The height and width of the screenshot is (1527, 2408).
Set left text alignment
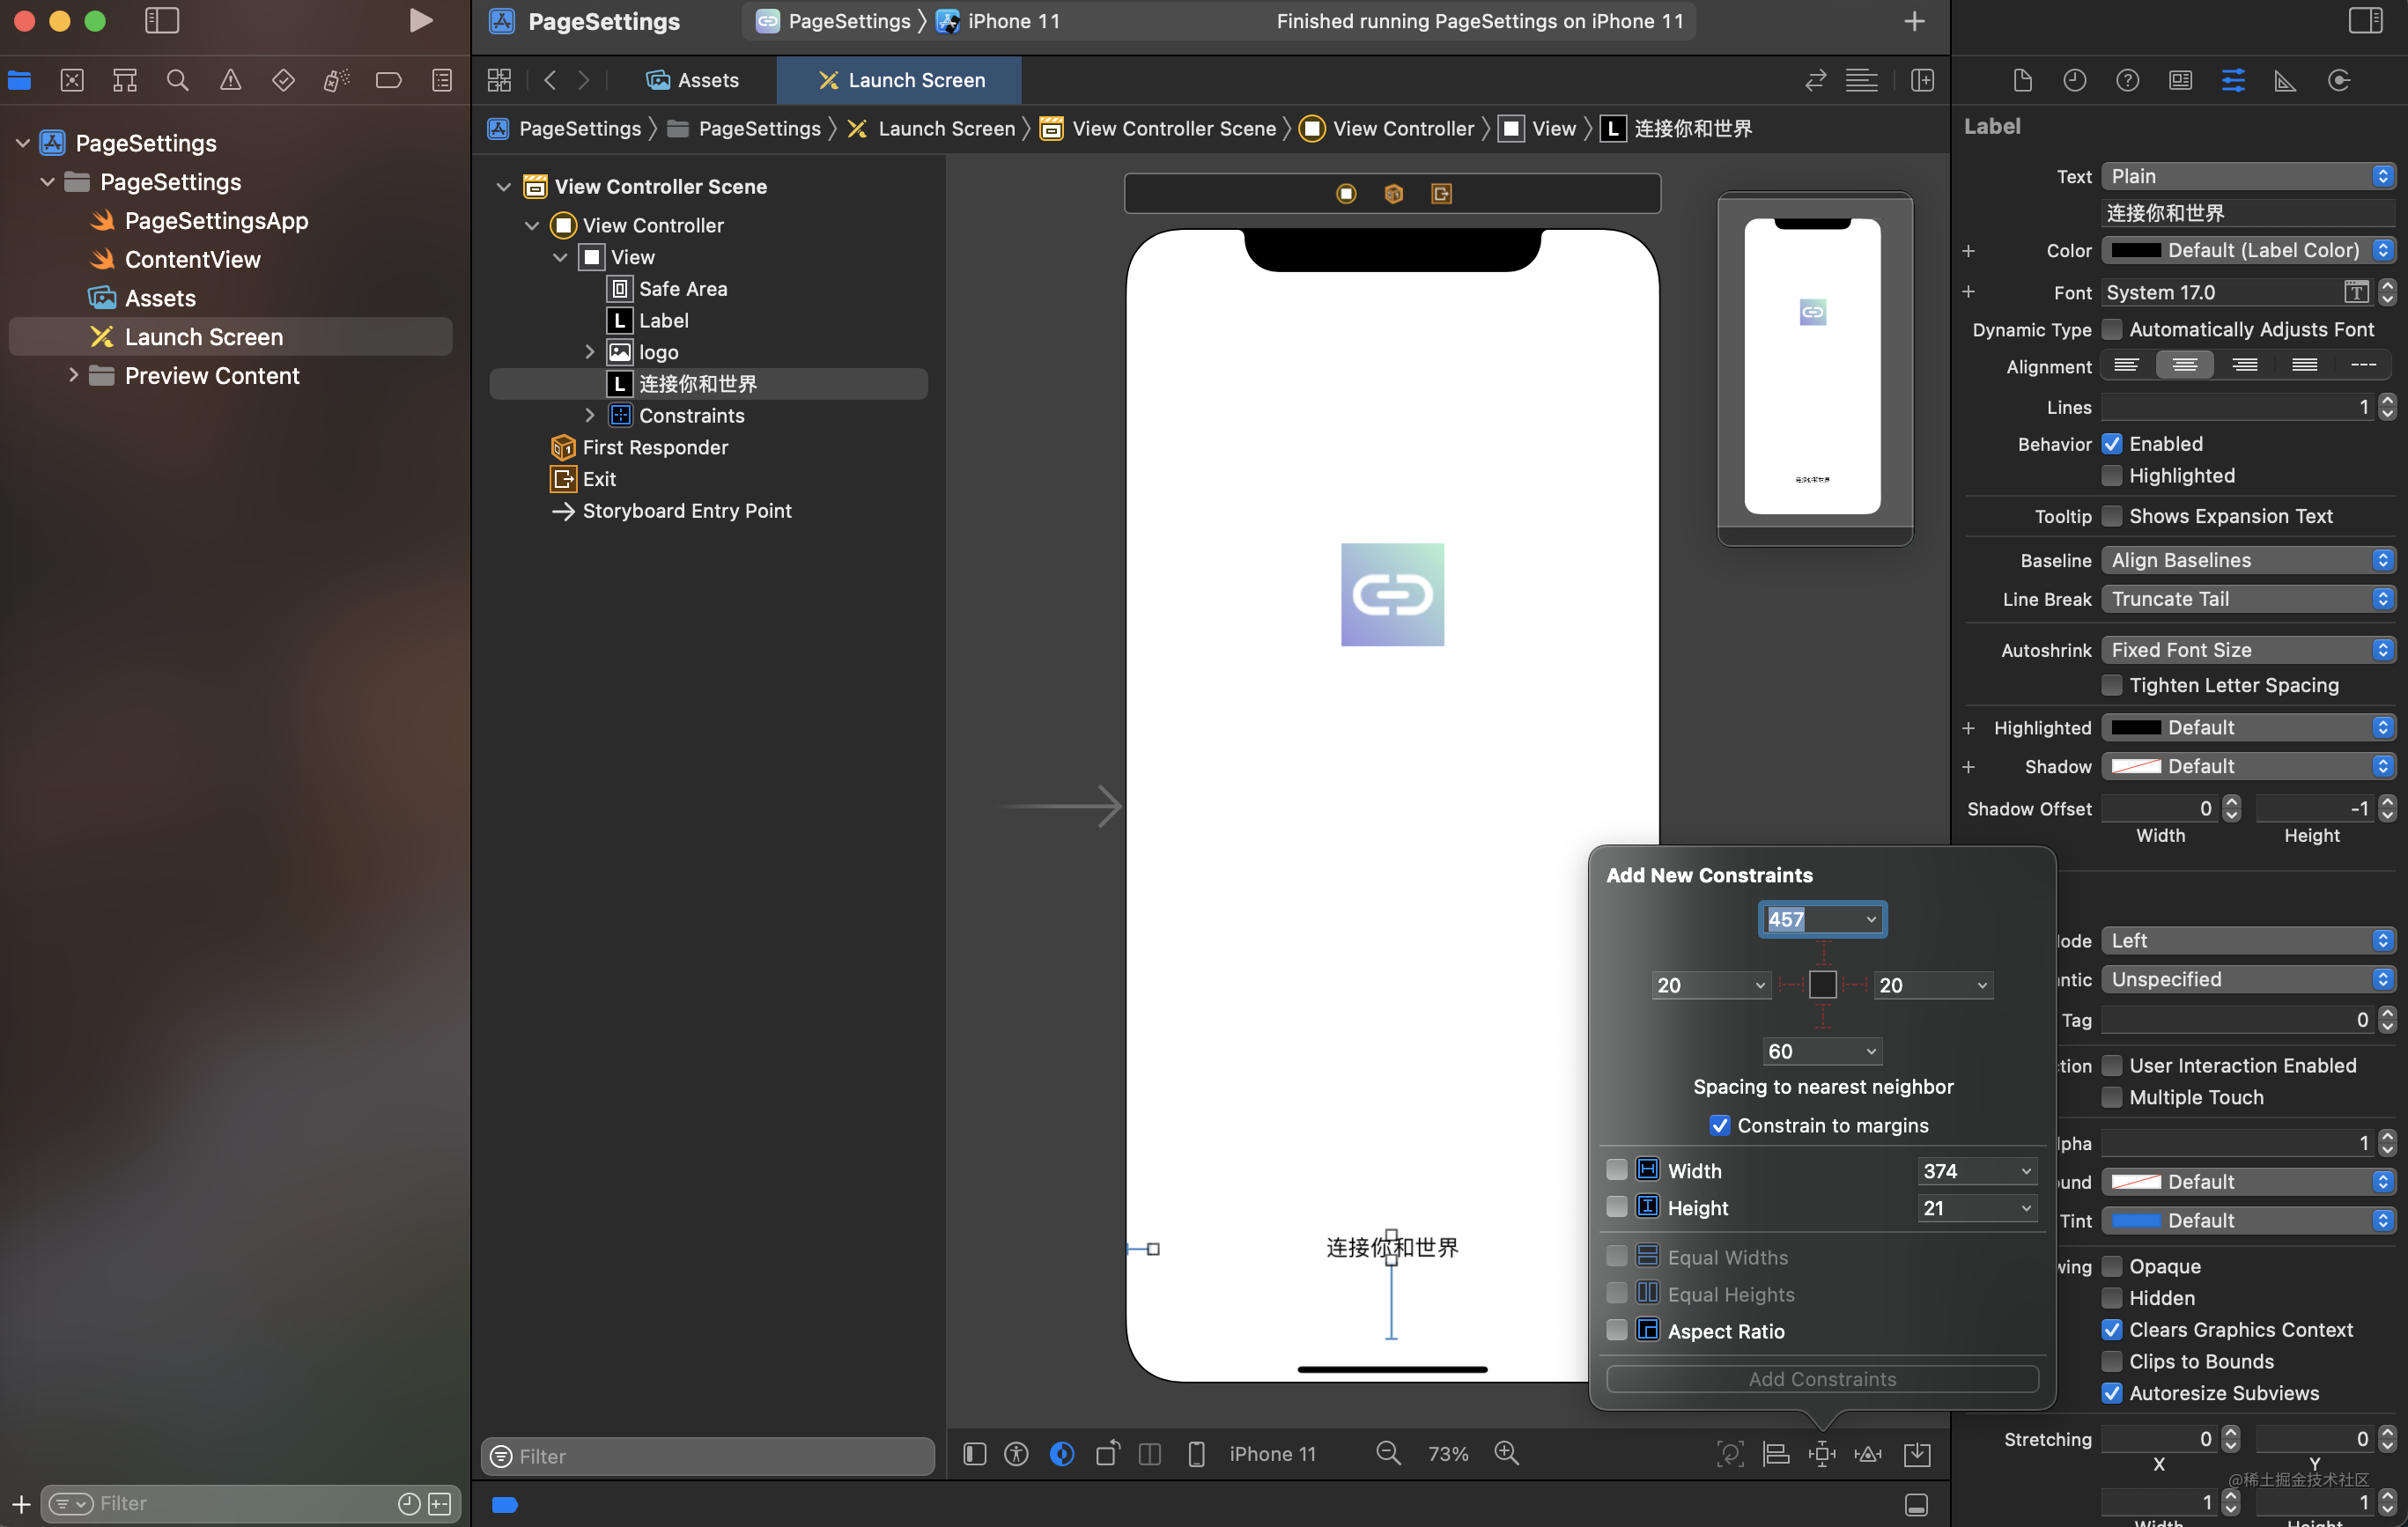2126,365
